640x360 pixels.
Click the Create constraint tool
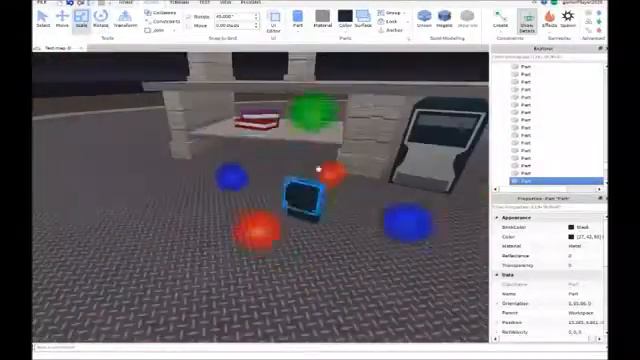[500, 19]
